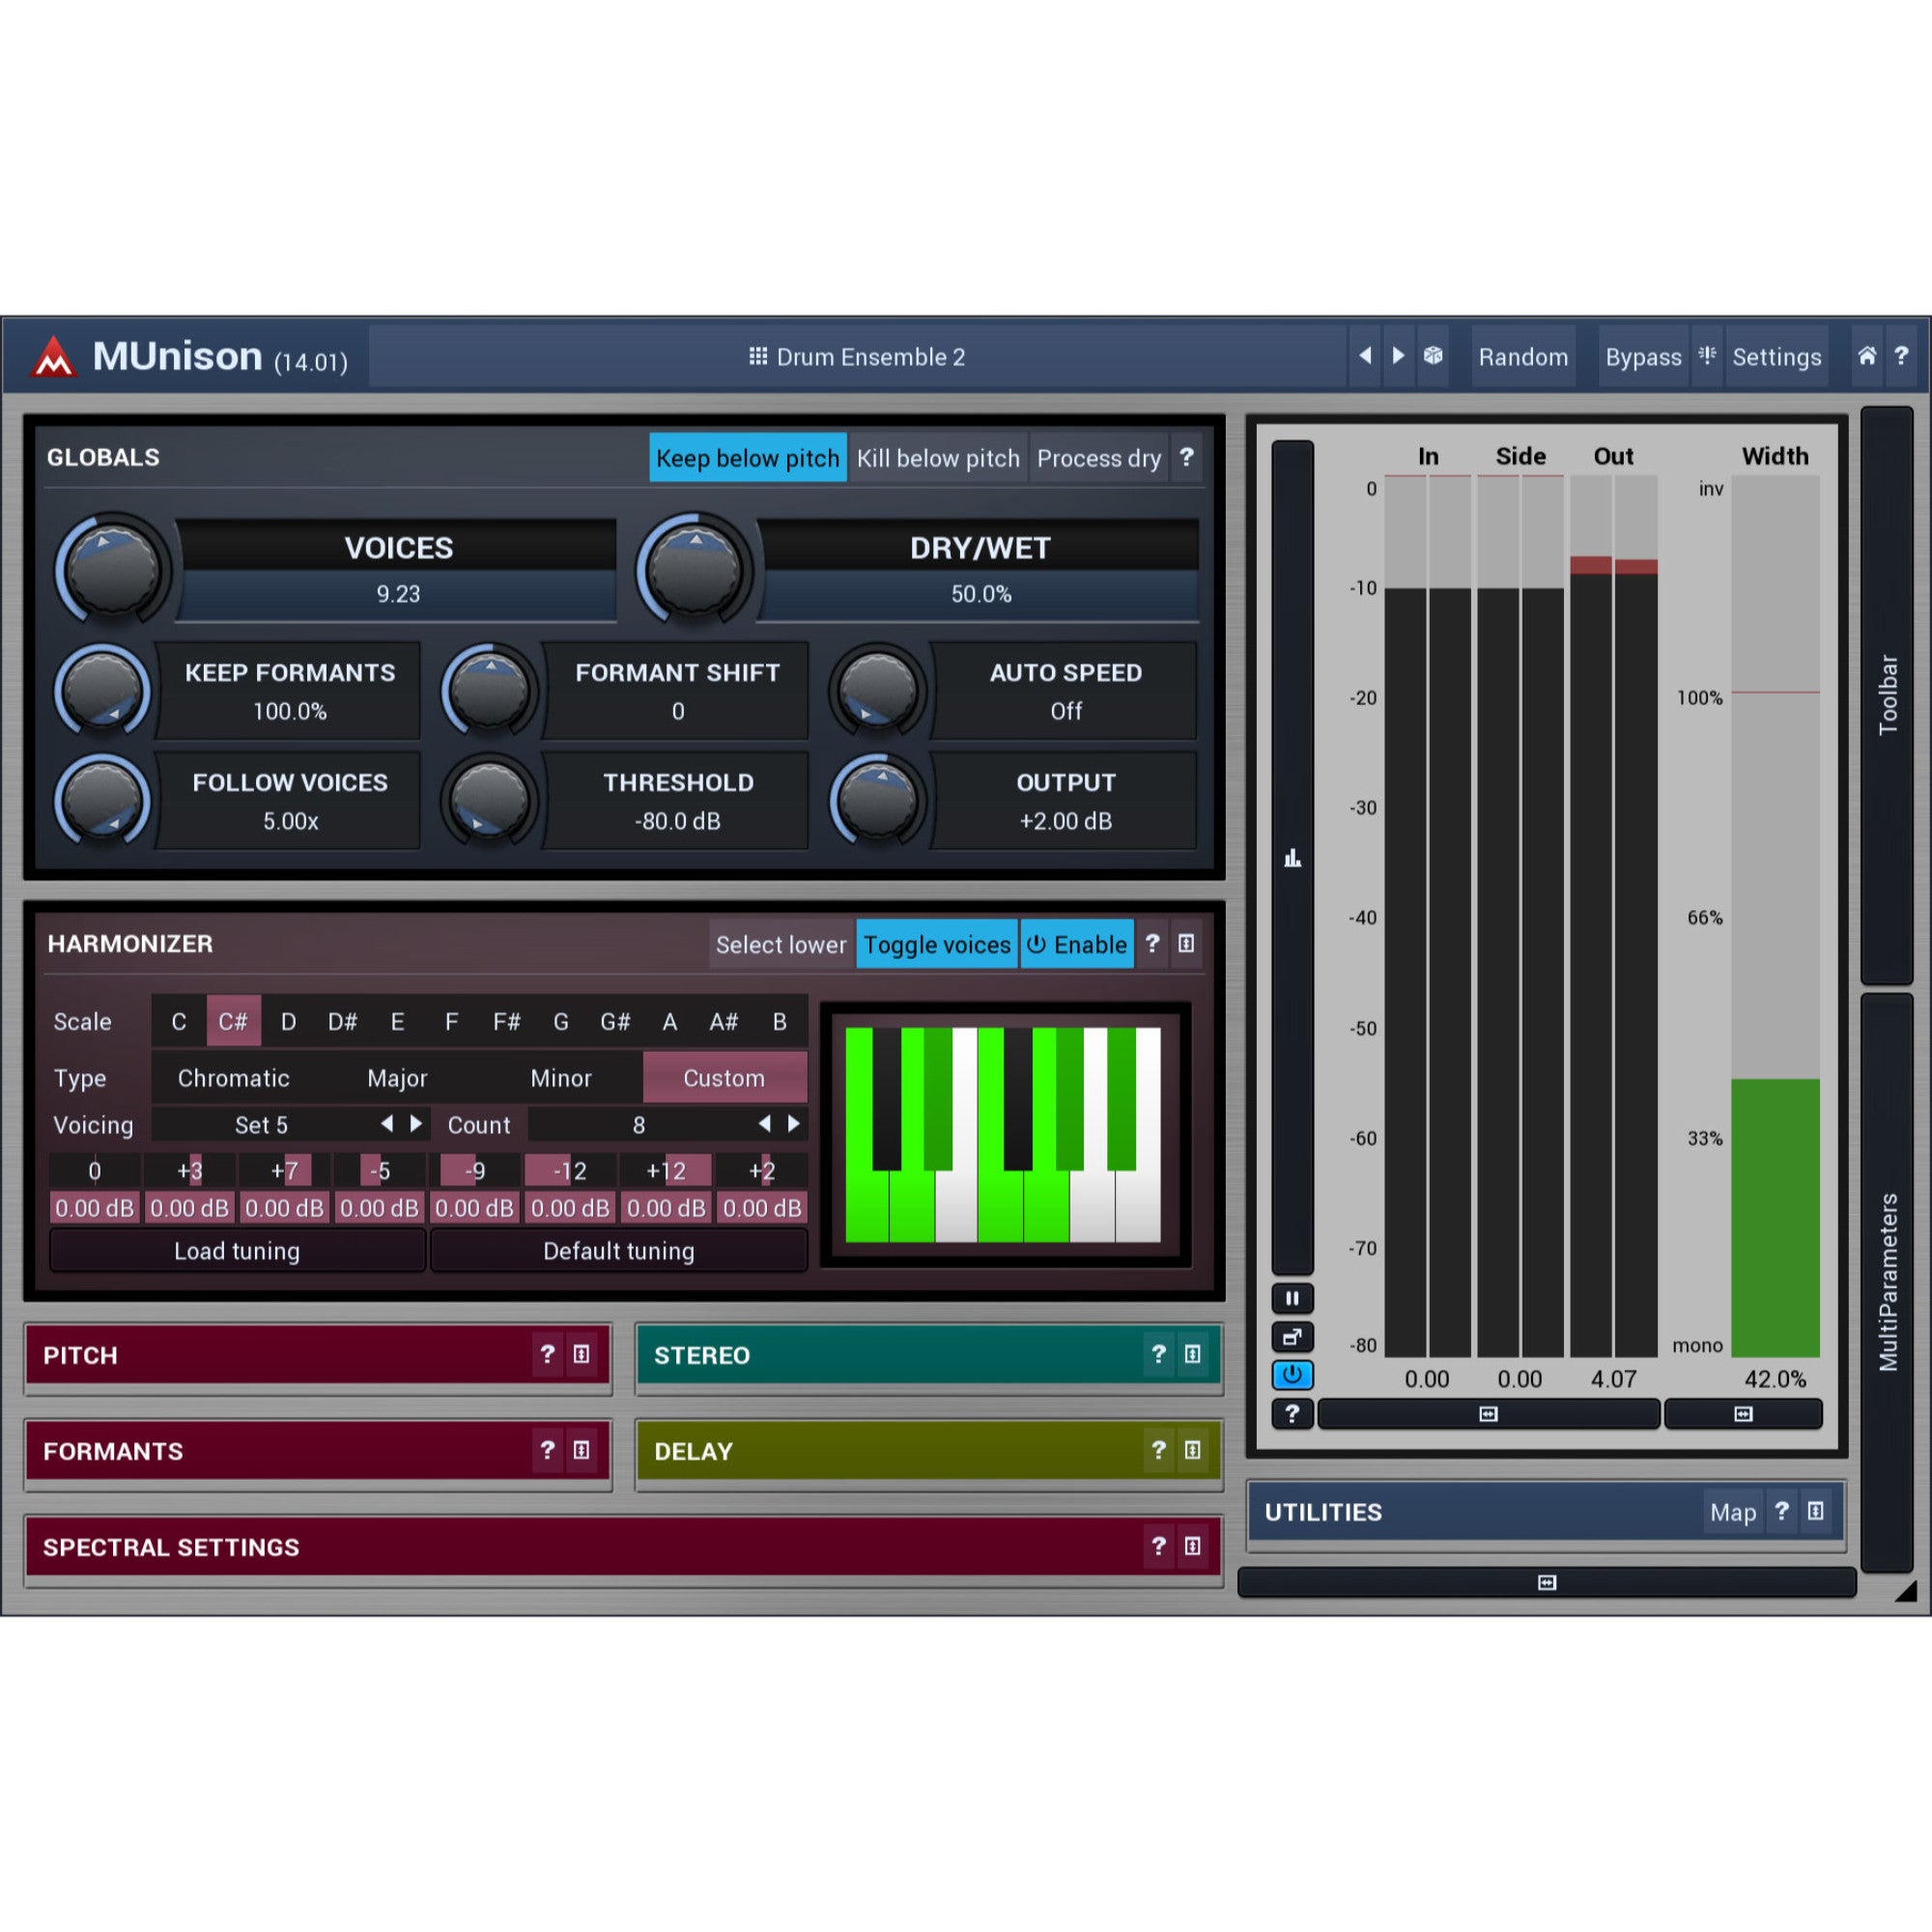The image size is (1932, 1932).
Task: Click the Utilities Map button
Action: point(1733,1512)
